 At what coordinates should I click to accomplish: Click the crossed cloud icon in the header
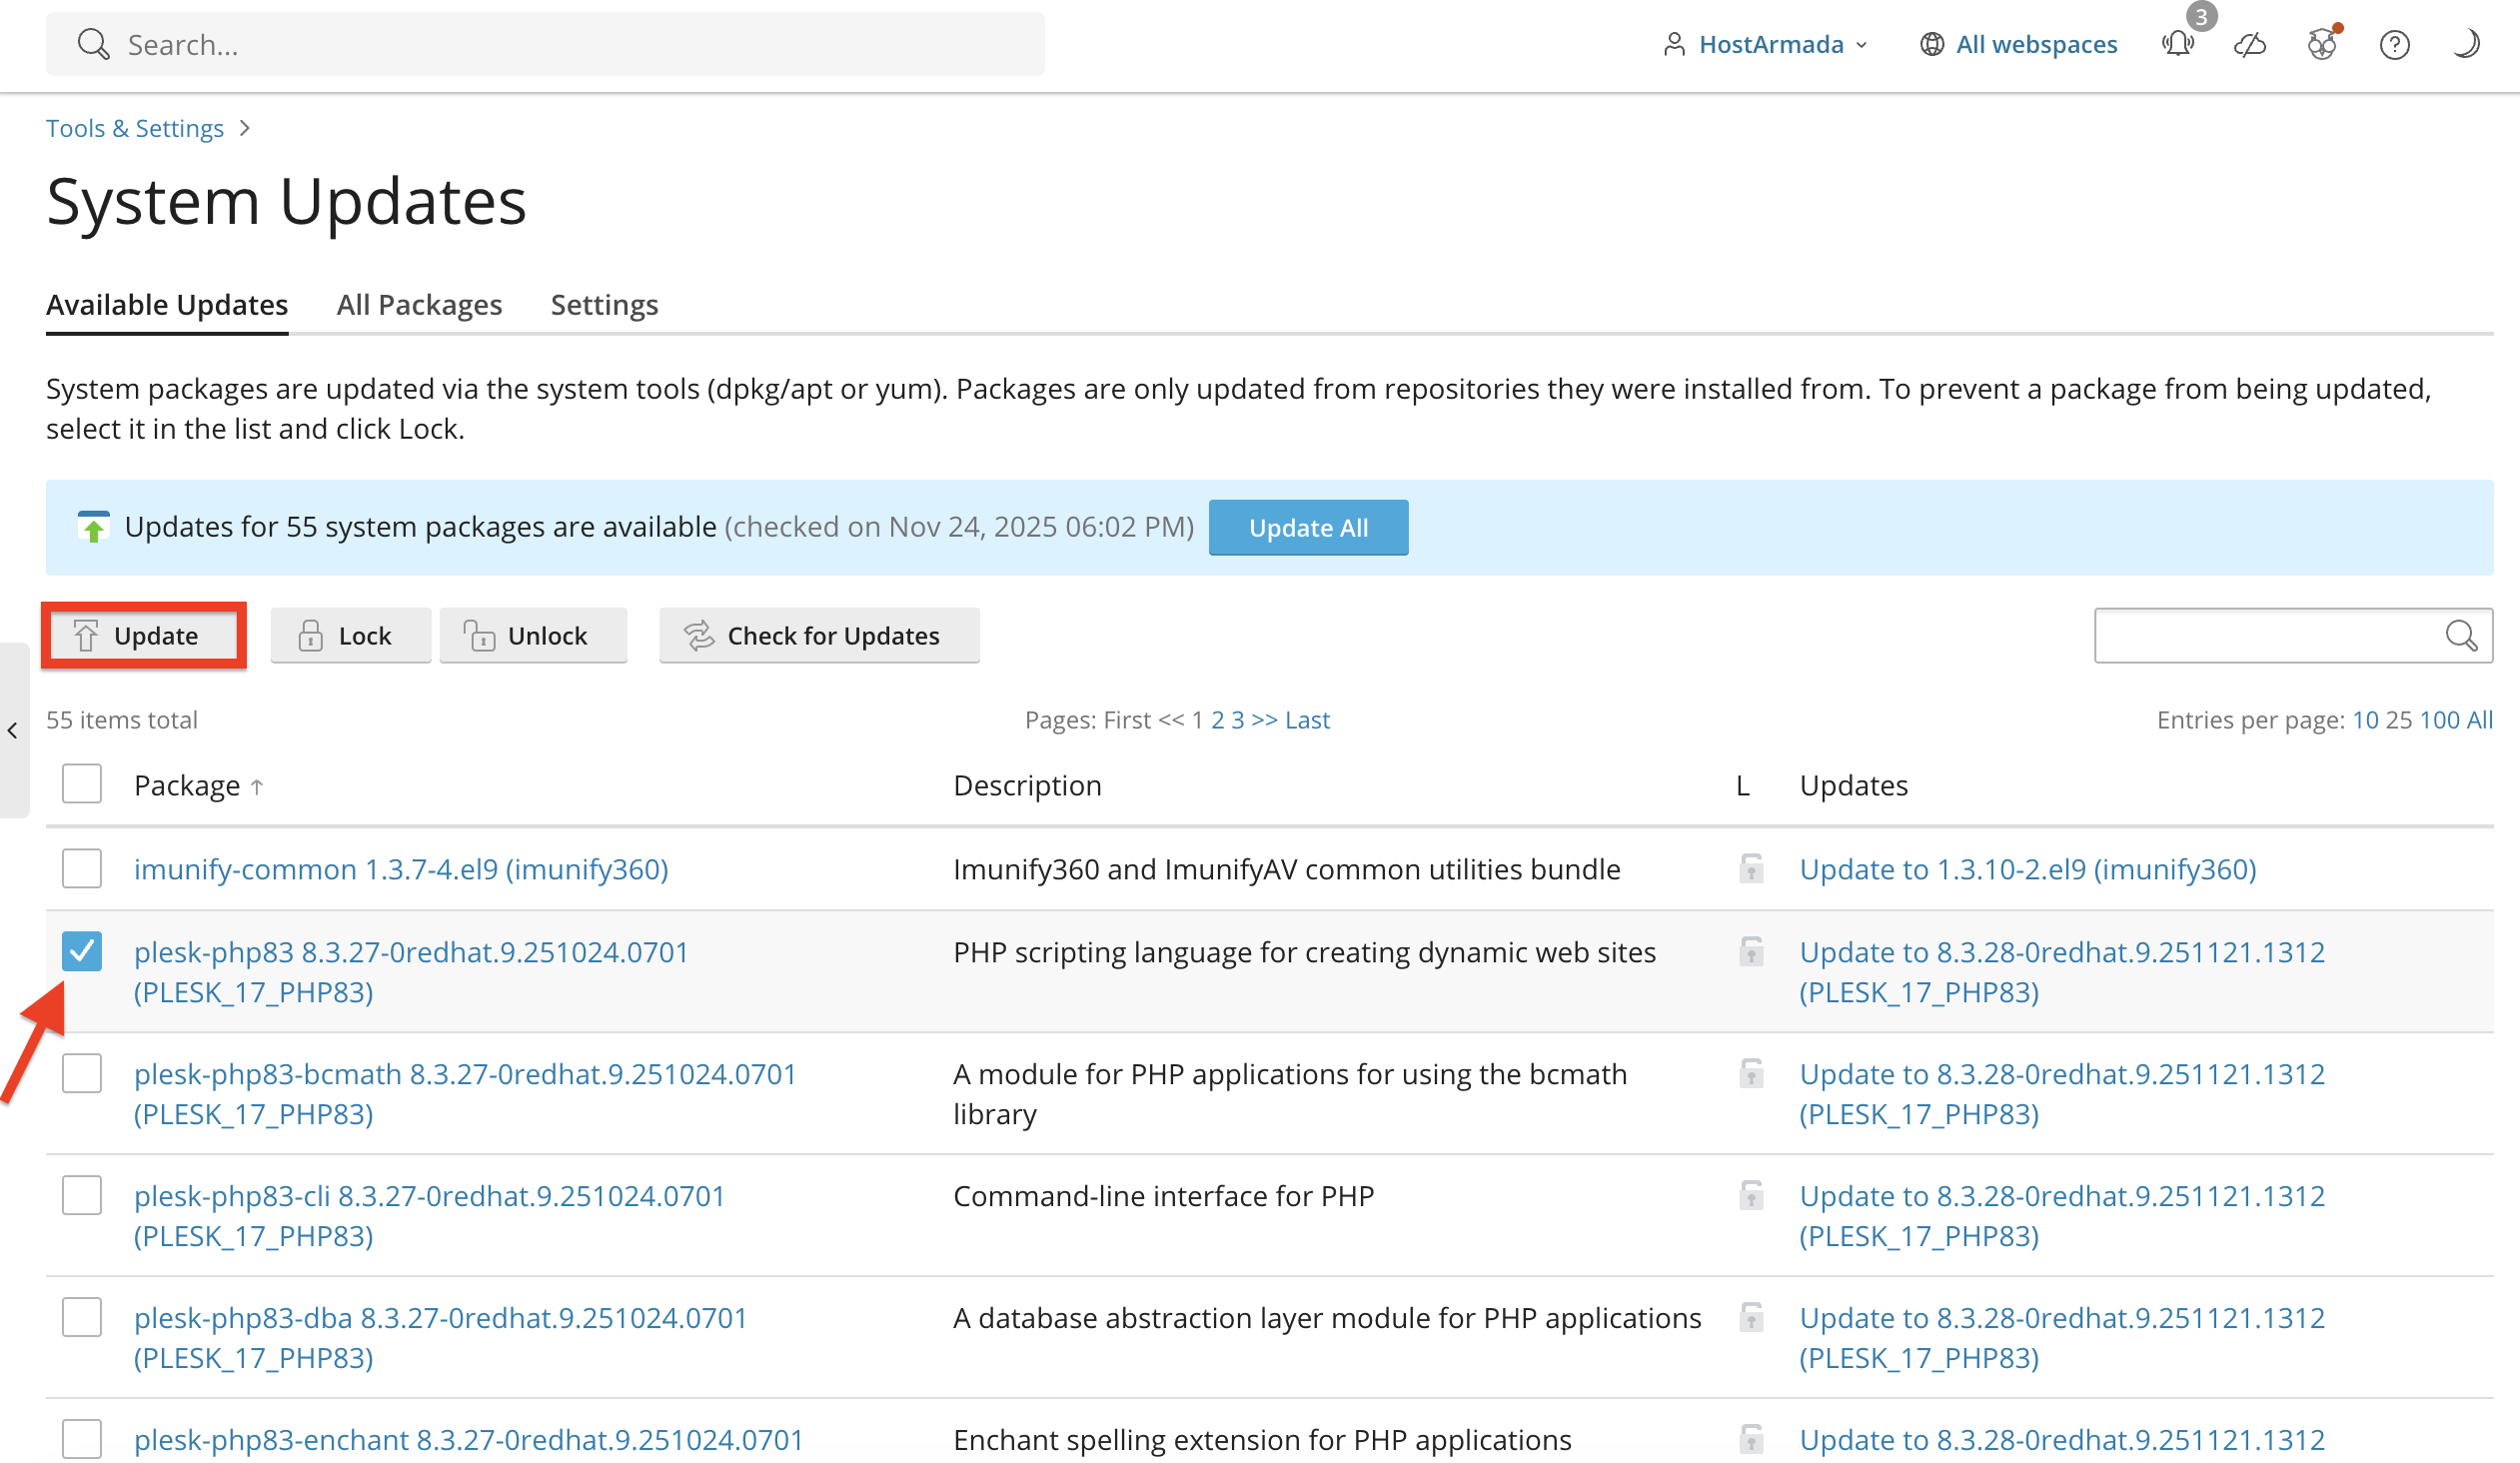click(x=2250, y=44)
